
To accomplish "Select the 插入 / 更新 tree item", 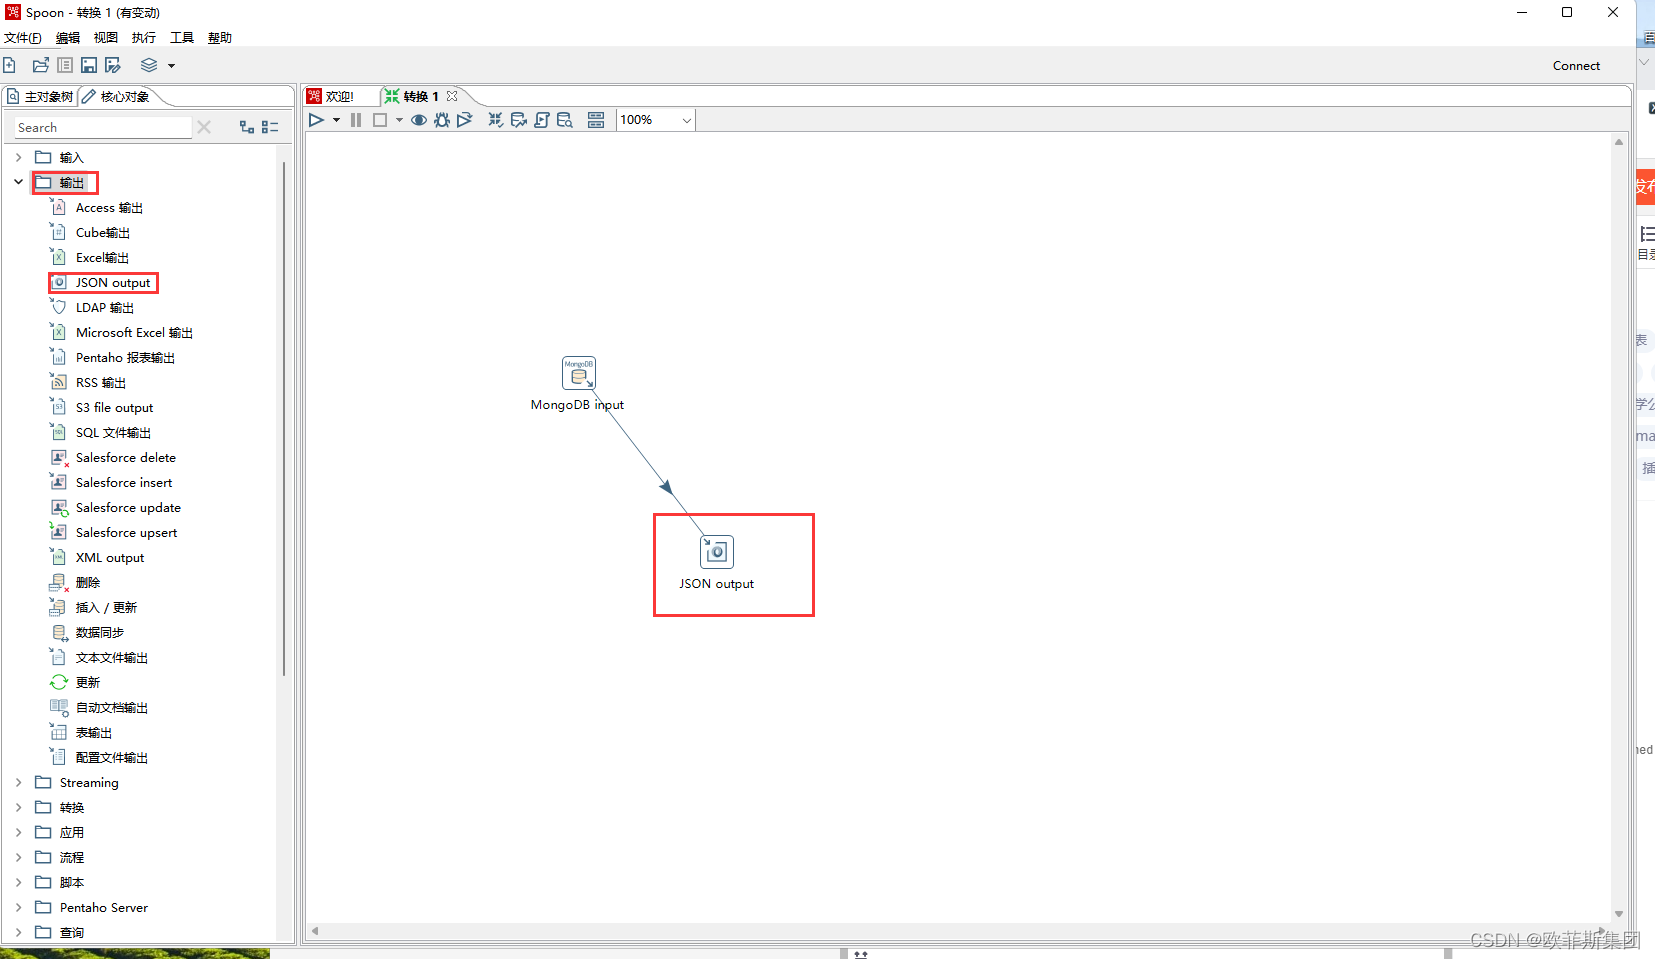I will (x=94, y=608).
